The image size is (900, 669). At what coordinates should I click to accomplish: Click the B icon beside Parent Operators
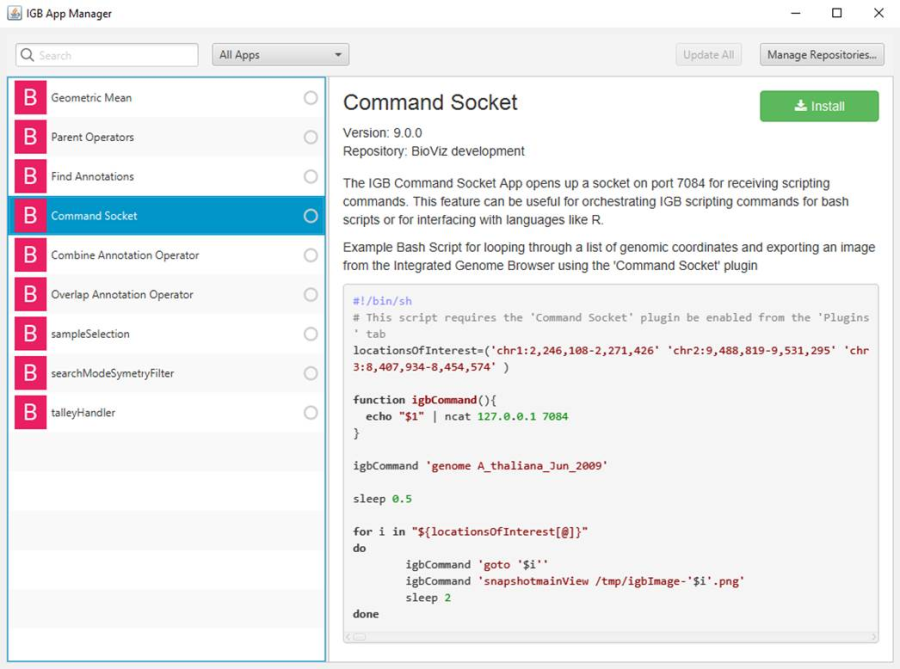tap(30, 137)
